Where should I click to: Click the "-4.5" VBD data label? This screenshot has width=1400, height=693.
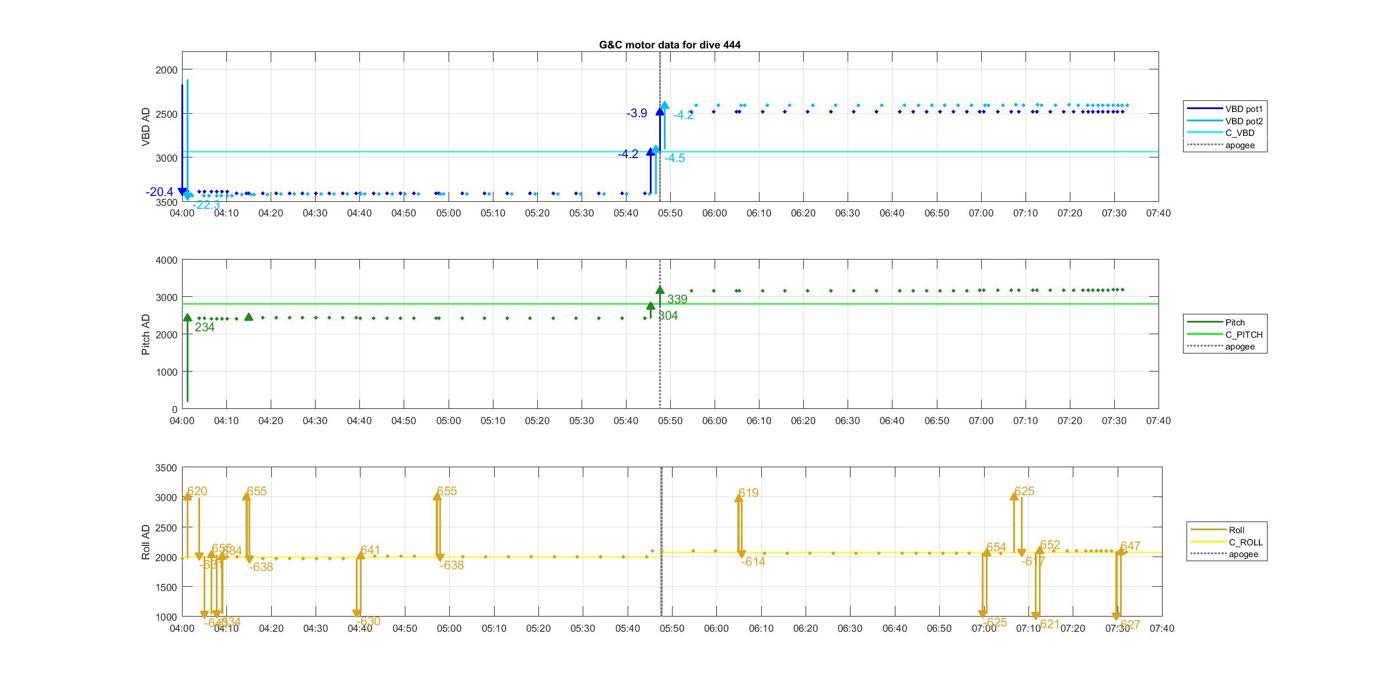[675, 158]
